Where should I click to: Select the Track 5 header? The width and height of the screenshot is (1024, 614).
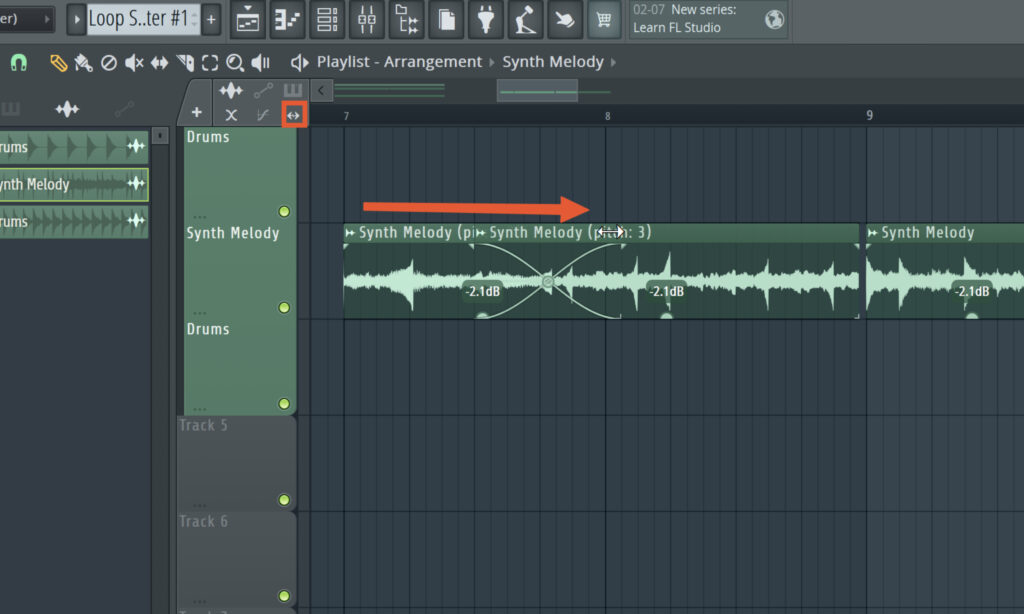[237, 463]
